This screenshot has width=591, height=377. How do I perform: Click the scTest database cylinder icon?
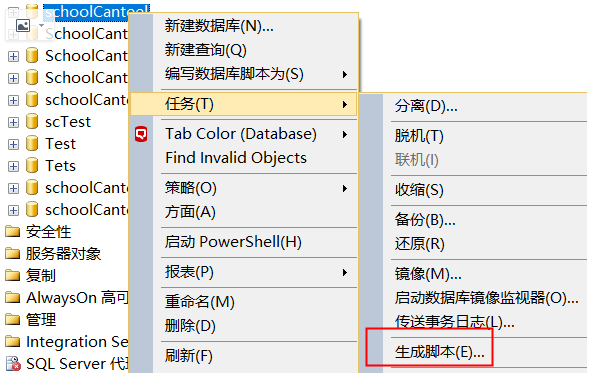pyautogui.click(x=32, y=122)
